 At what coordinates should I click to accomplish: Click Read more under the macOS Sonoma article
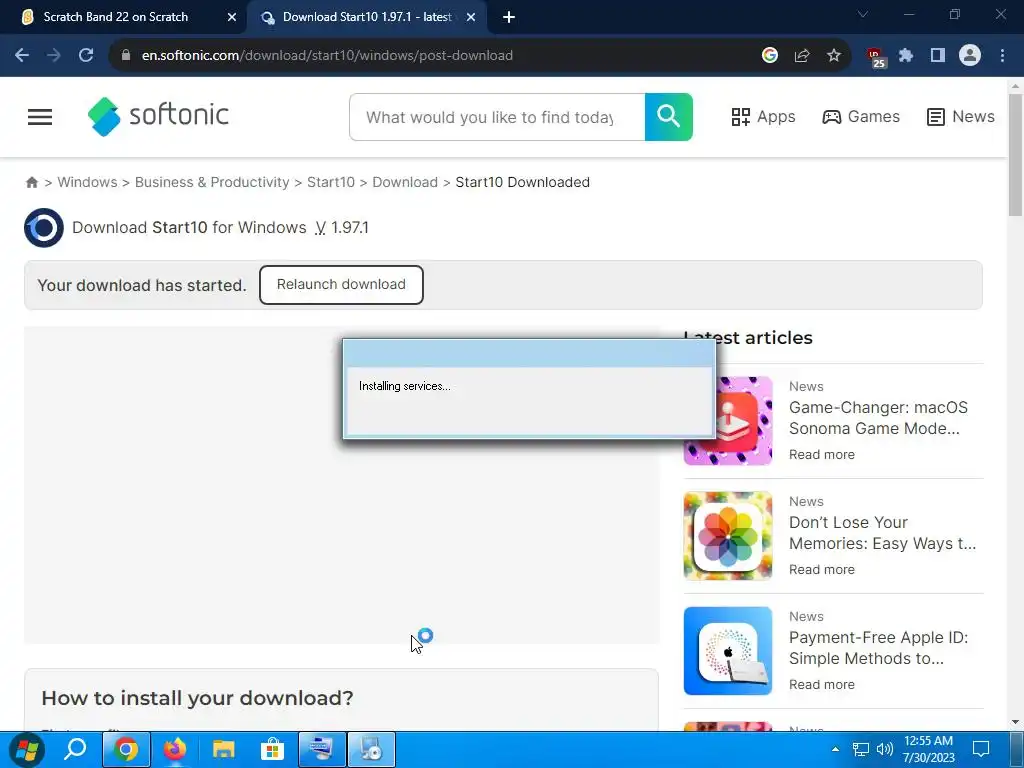pyautogui.click(x=822, y=455)
